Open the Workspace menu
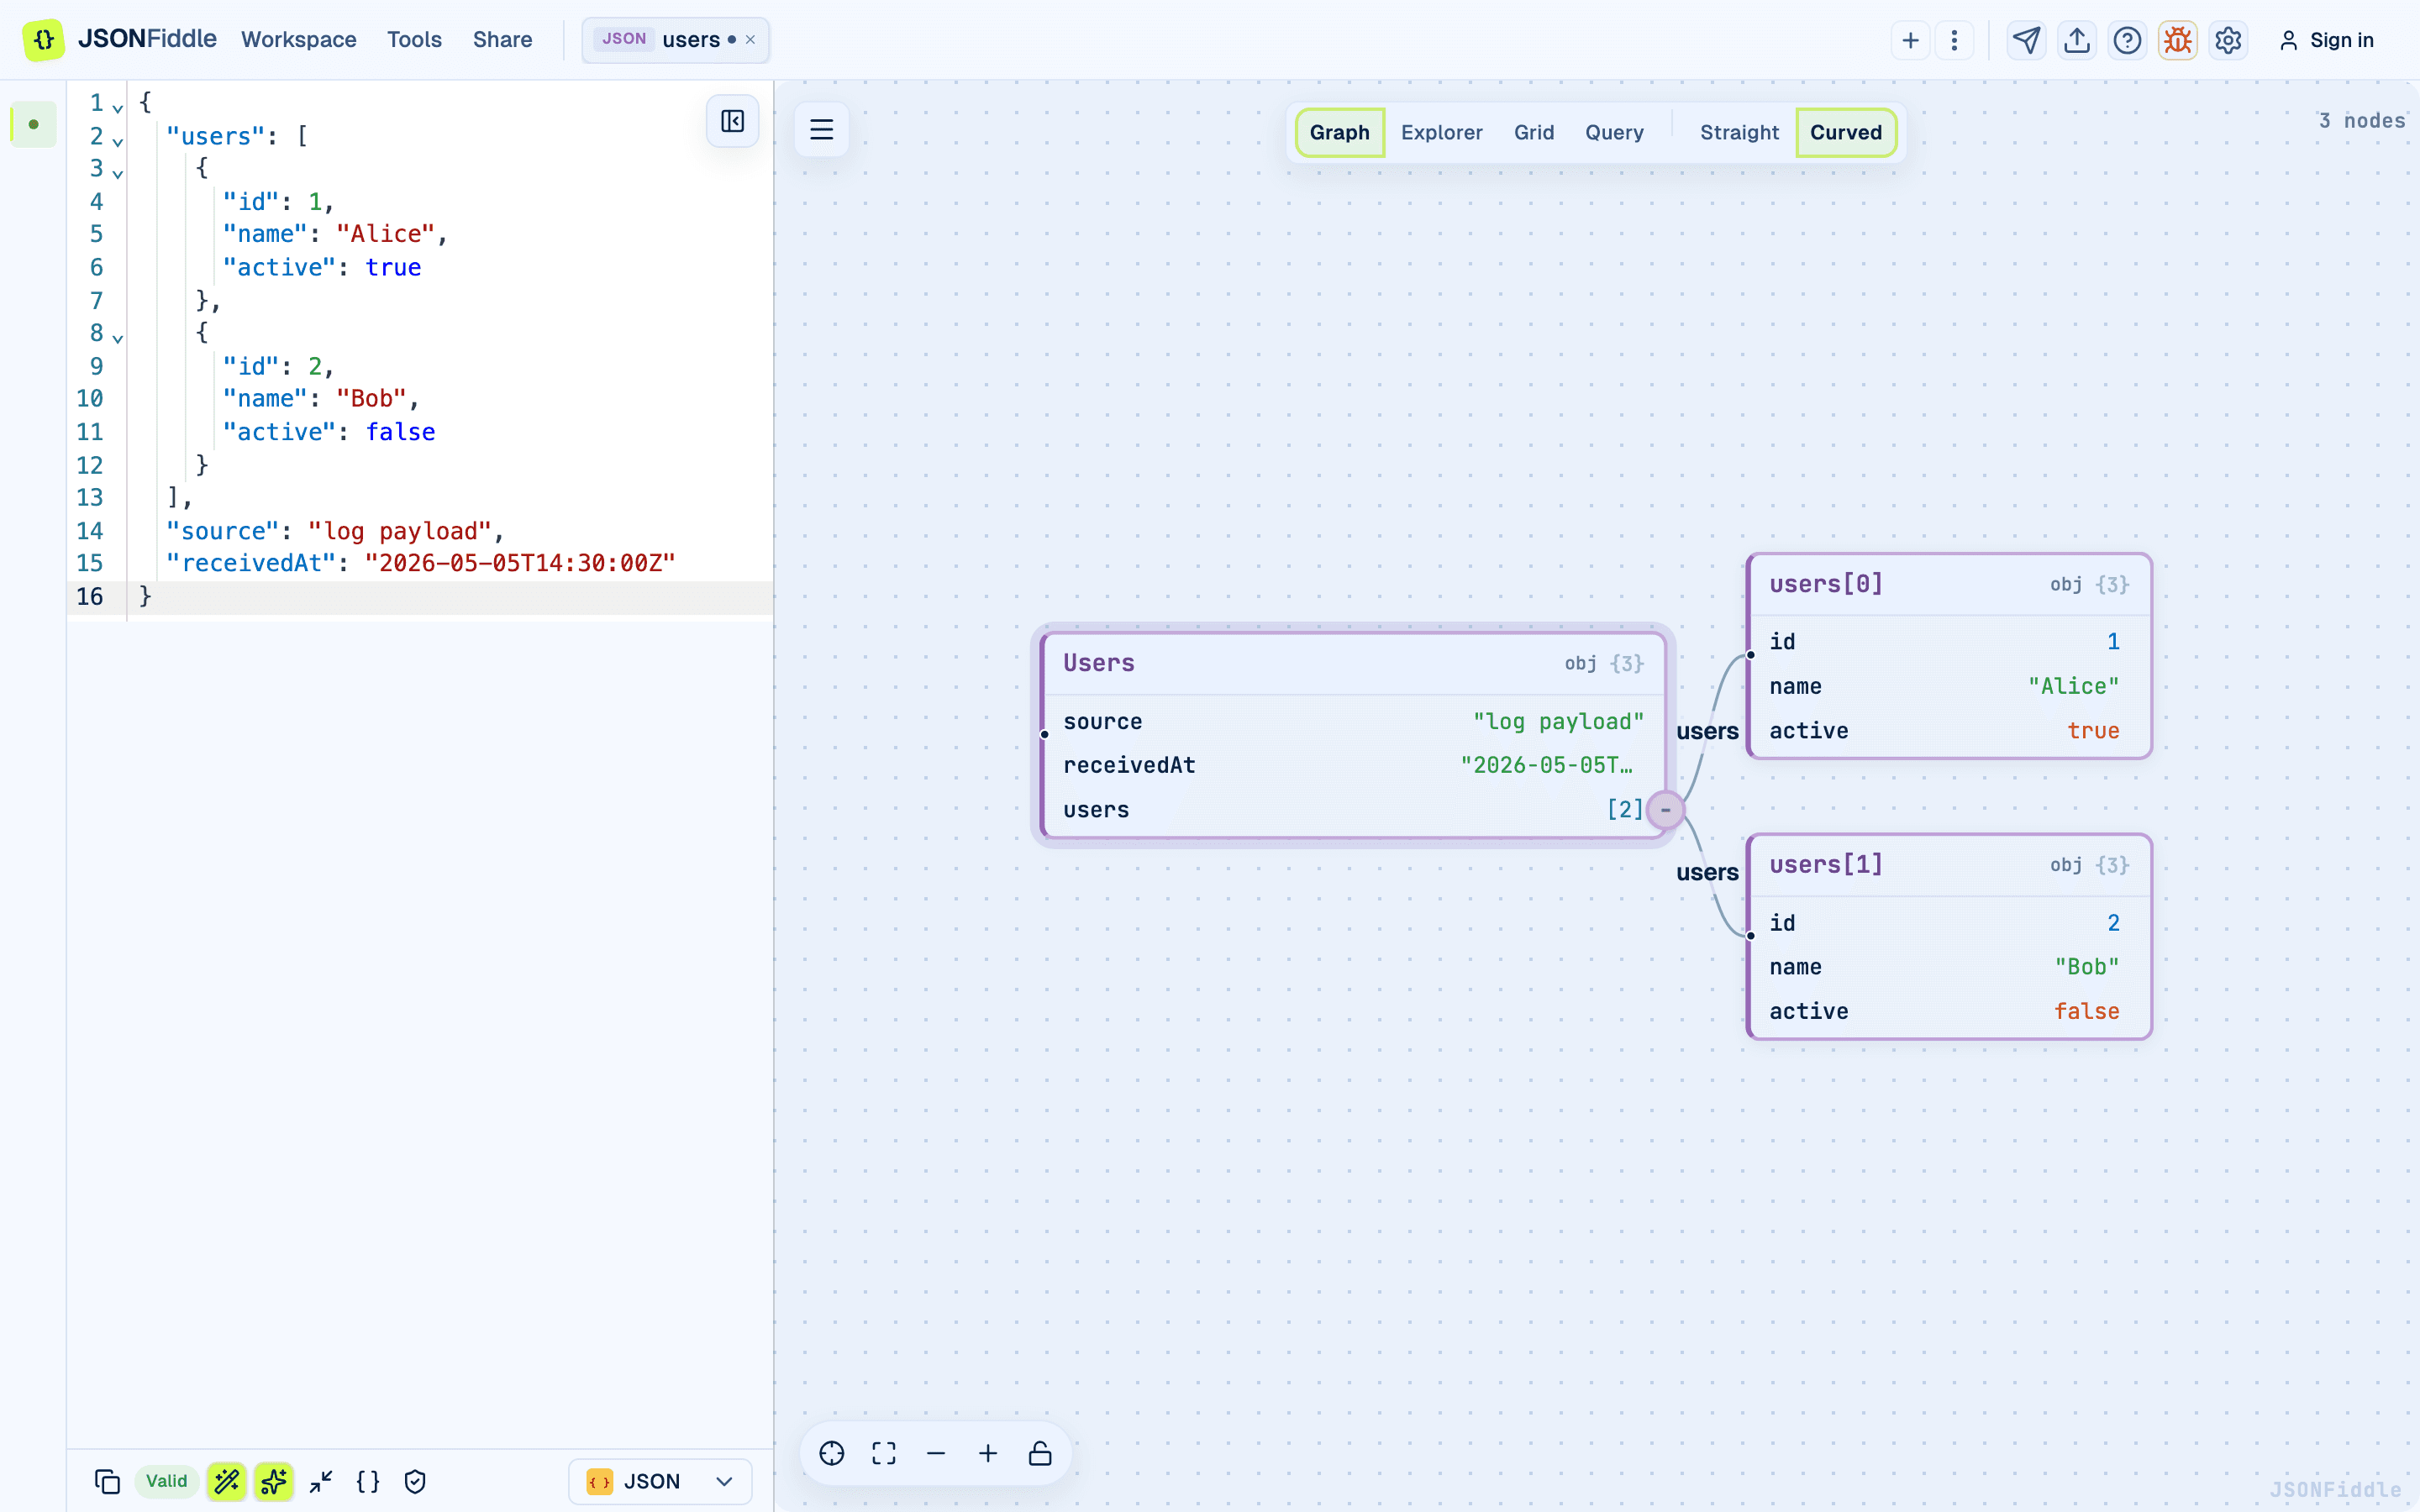2420x1512 pixels. pos(298,40)
